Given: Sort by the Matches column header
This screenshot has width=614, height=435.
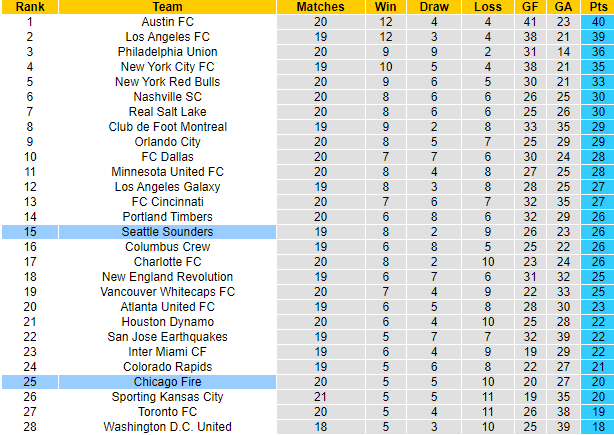Looking at the screenshot, I should click(x=320, y=6).
